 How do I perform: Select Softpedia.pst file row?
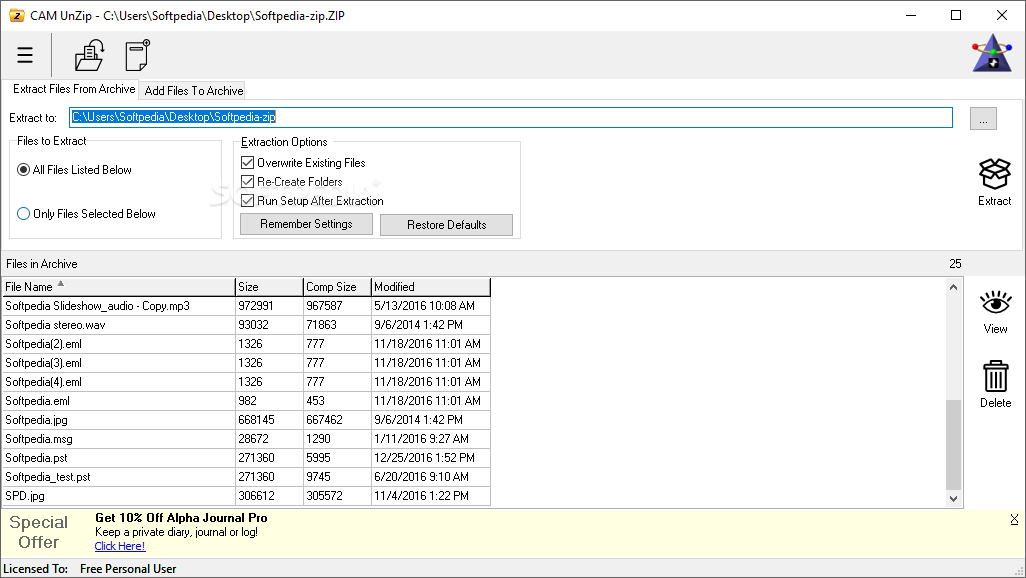tap(247, 458)
